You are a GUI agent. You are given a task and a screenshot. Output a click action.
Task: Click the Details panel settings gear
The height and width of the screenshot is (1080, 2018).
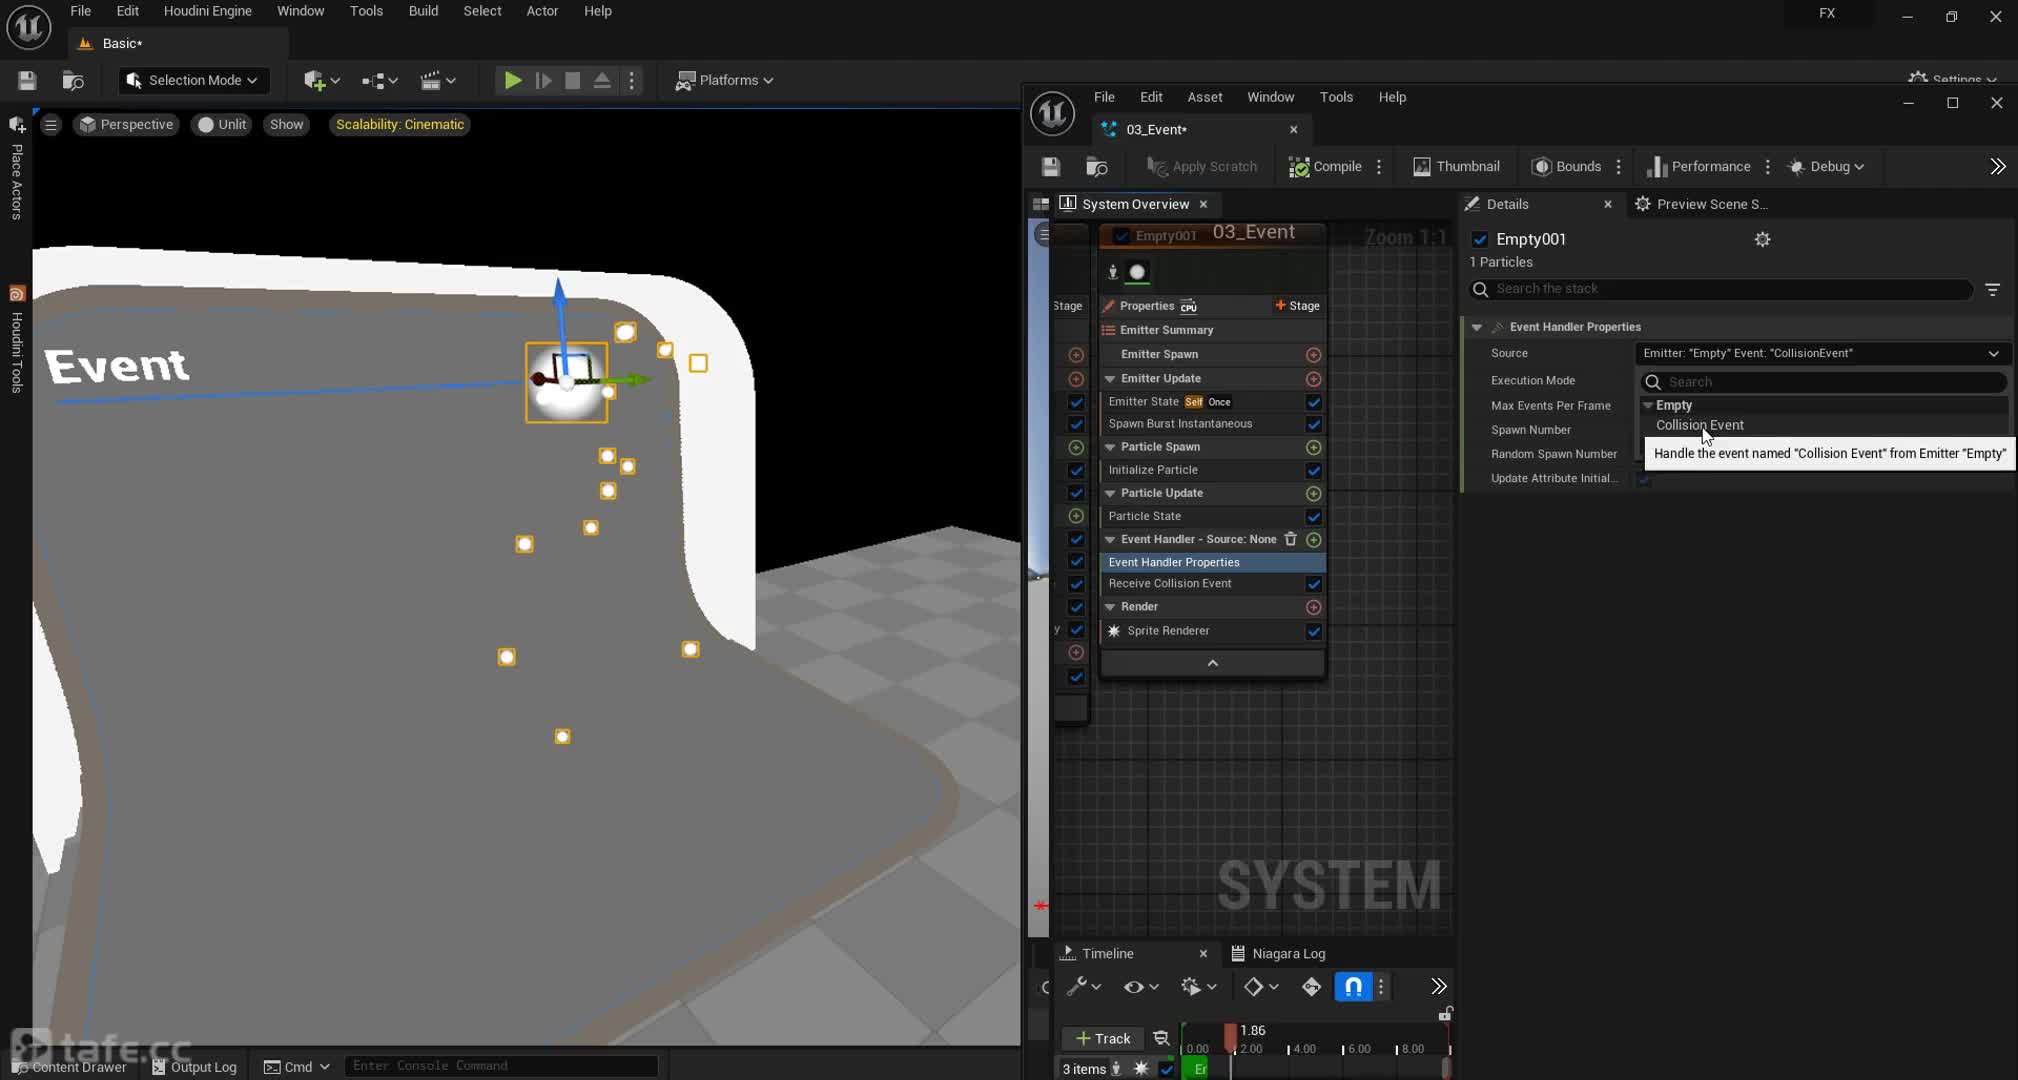pos(1762,239)
